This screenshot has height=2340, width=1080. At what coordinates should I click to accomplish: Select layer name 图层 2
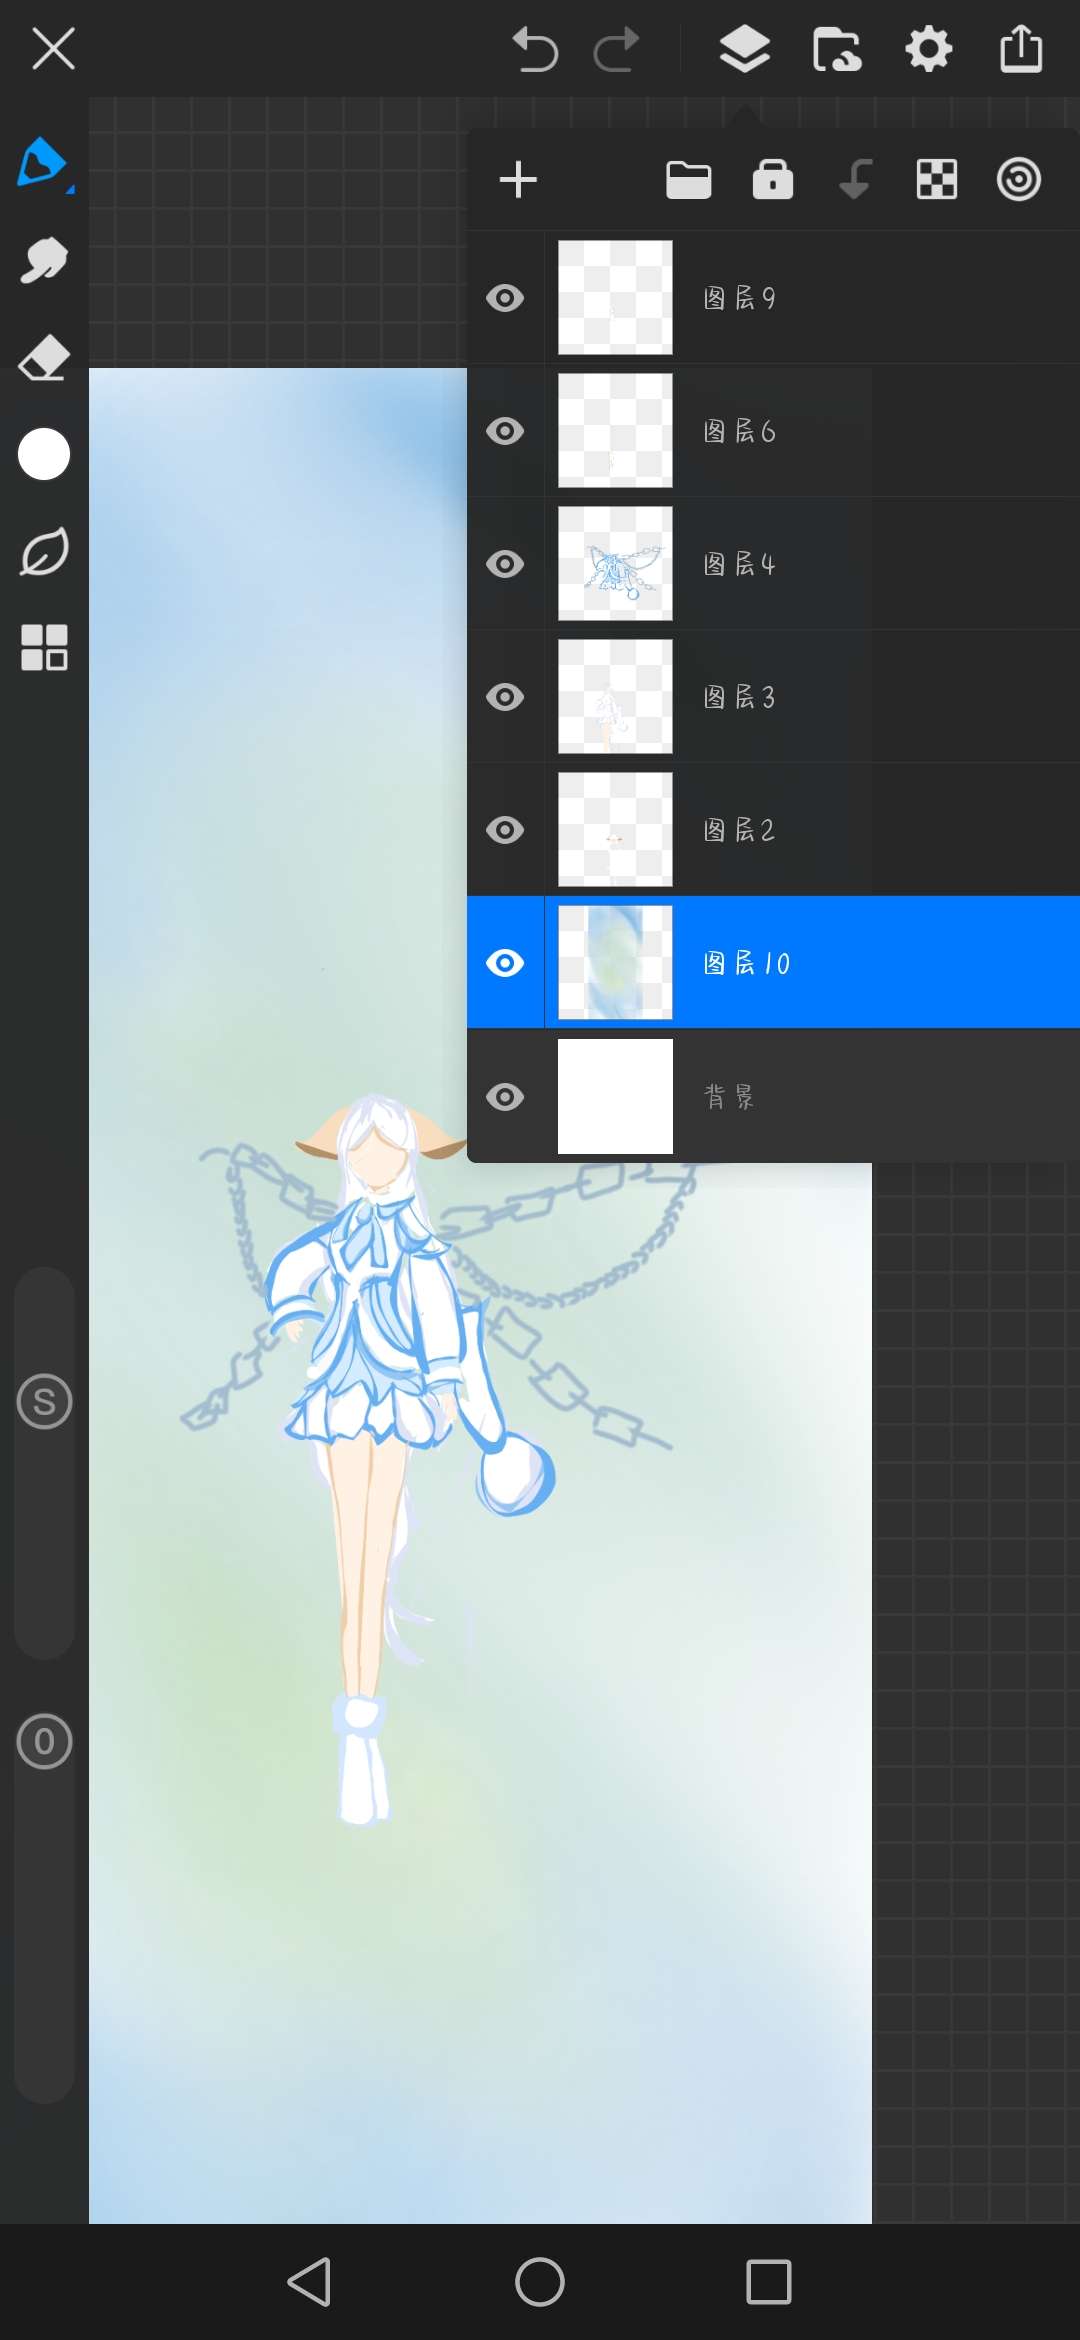pyautogui.click(x=740, y=830)
